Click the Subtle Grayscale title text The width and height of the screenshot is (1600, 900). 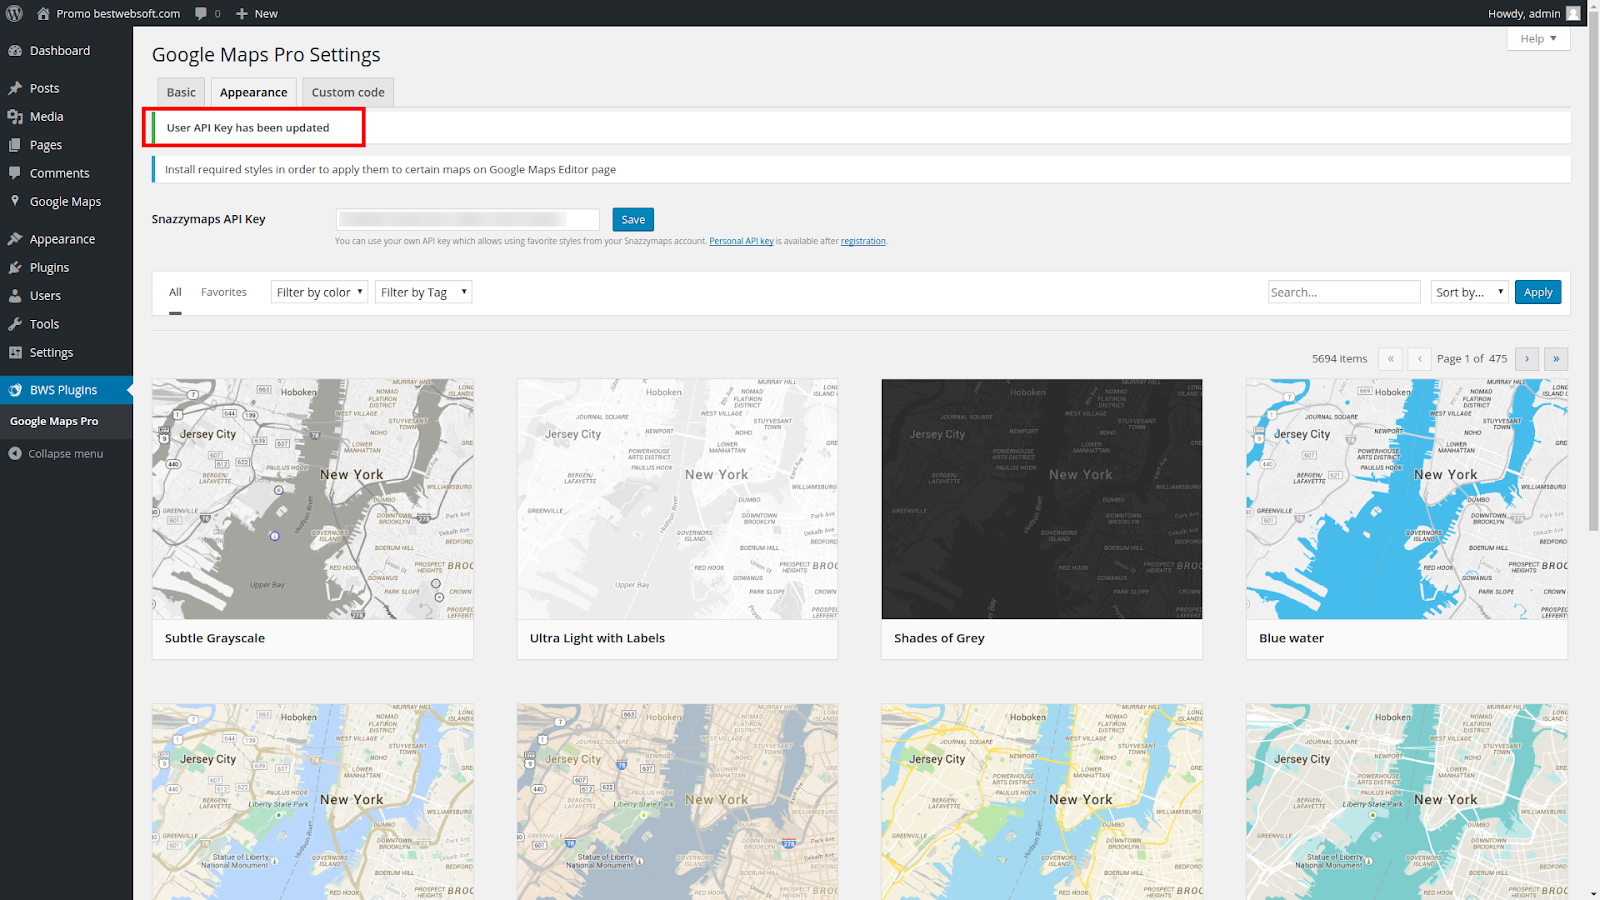(215, 638)
